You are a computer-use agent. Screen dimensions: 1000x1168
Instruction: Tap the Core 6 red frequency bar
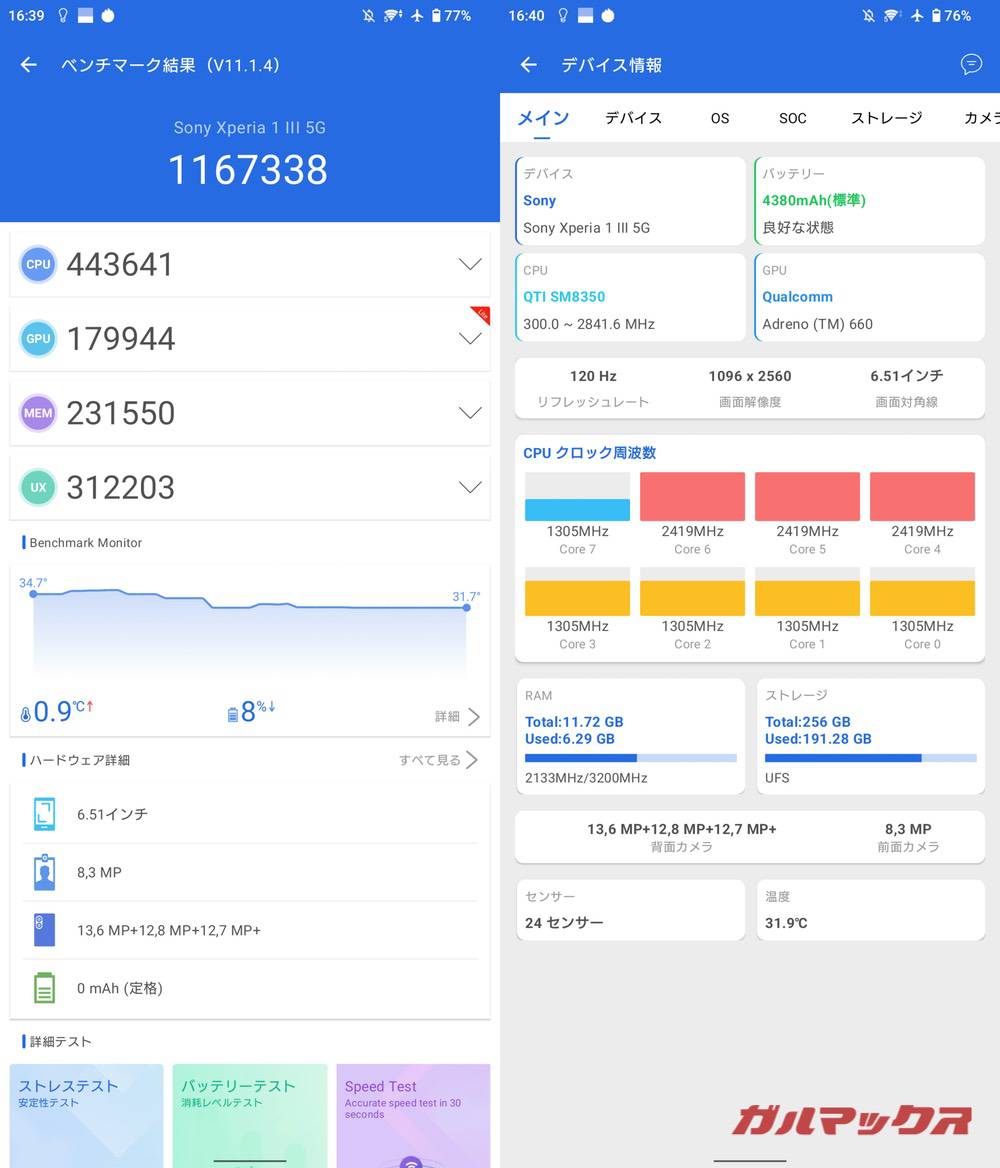[692, 496]
